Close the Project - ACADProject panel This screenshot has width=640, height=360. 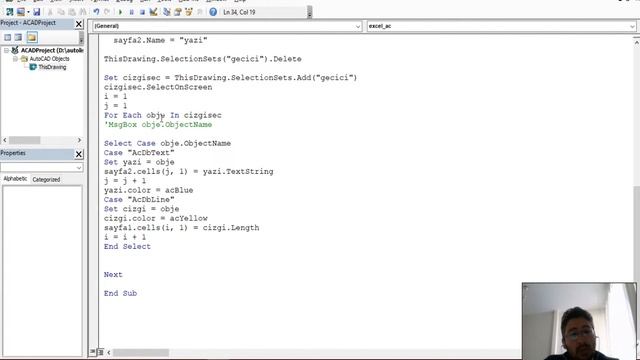(79, 24)
